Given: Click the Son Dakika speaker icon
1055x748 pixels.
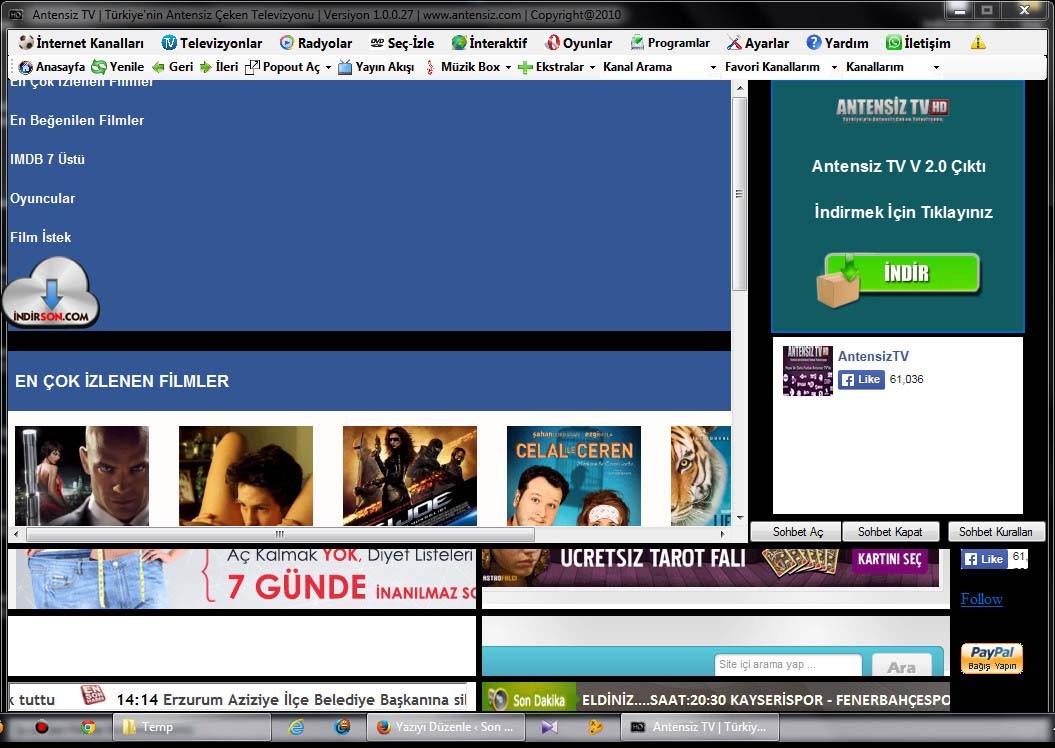Looking at the screenshot, I should pos(497,700).
